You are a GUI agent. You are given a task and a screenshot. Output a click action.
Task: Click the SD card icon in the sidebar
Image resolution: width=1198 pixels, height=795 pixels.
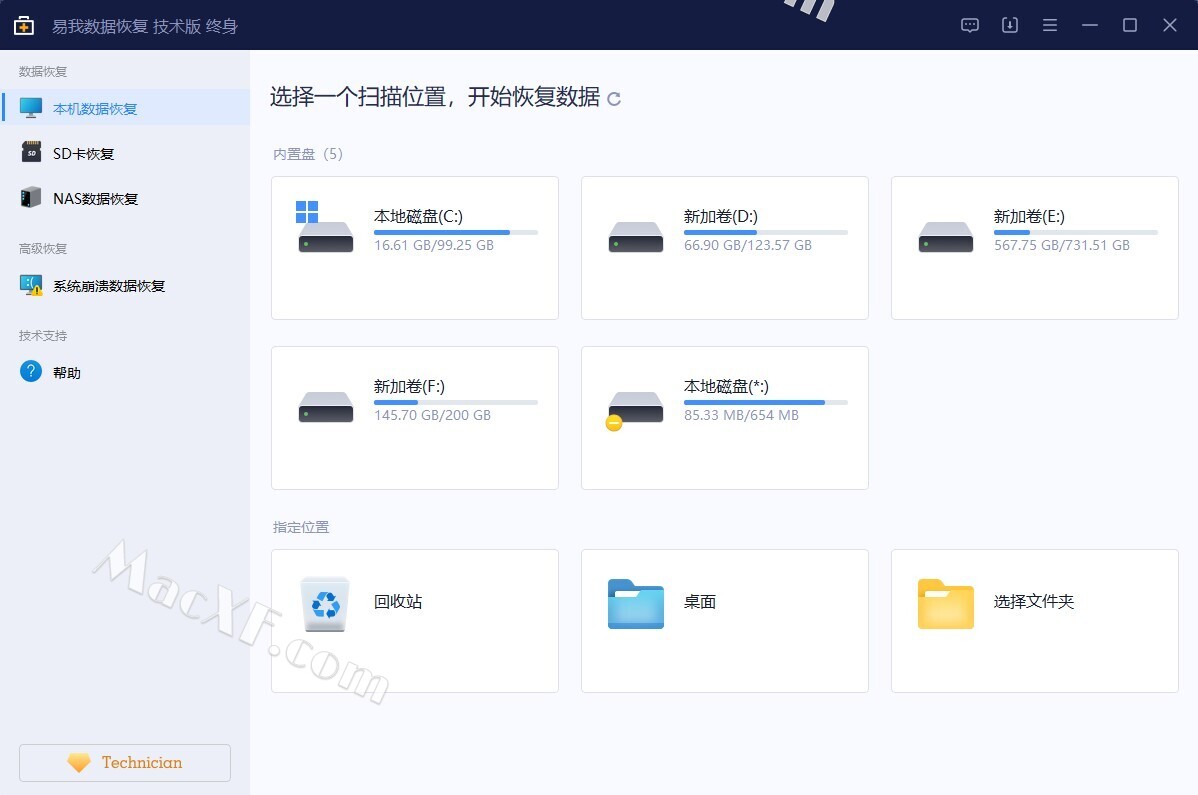click(x=31, y=153)
